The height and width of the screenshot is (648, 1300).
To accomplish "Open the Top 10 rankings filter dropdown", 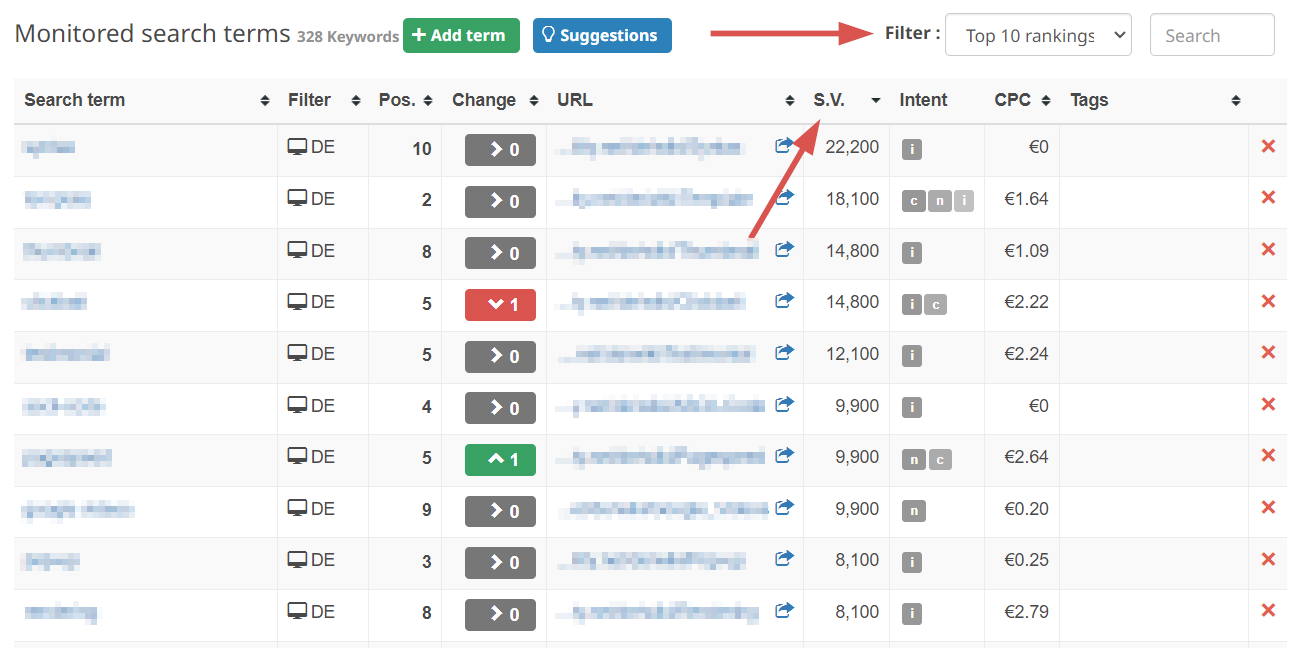I will (x=1037, y=34).
